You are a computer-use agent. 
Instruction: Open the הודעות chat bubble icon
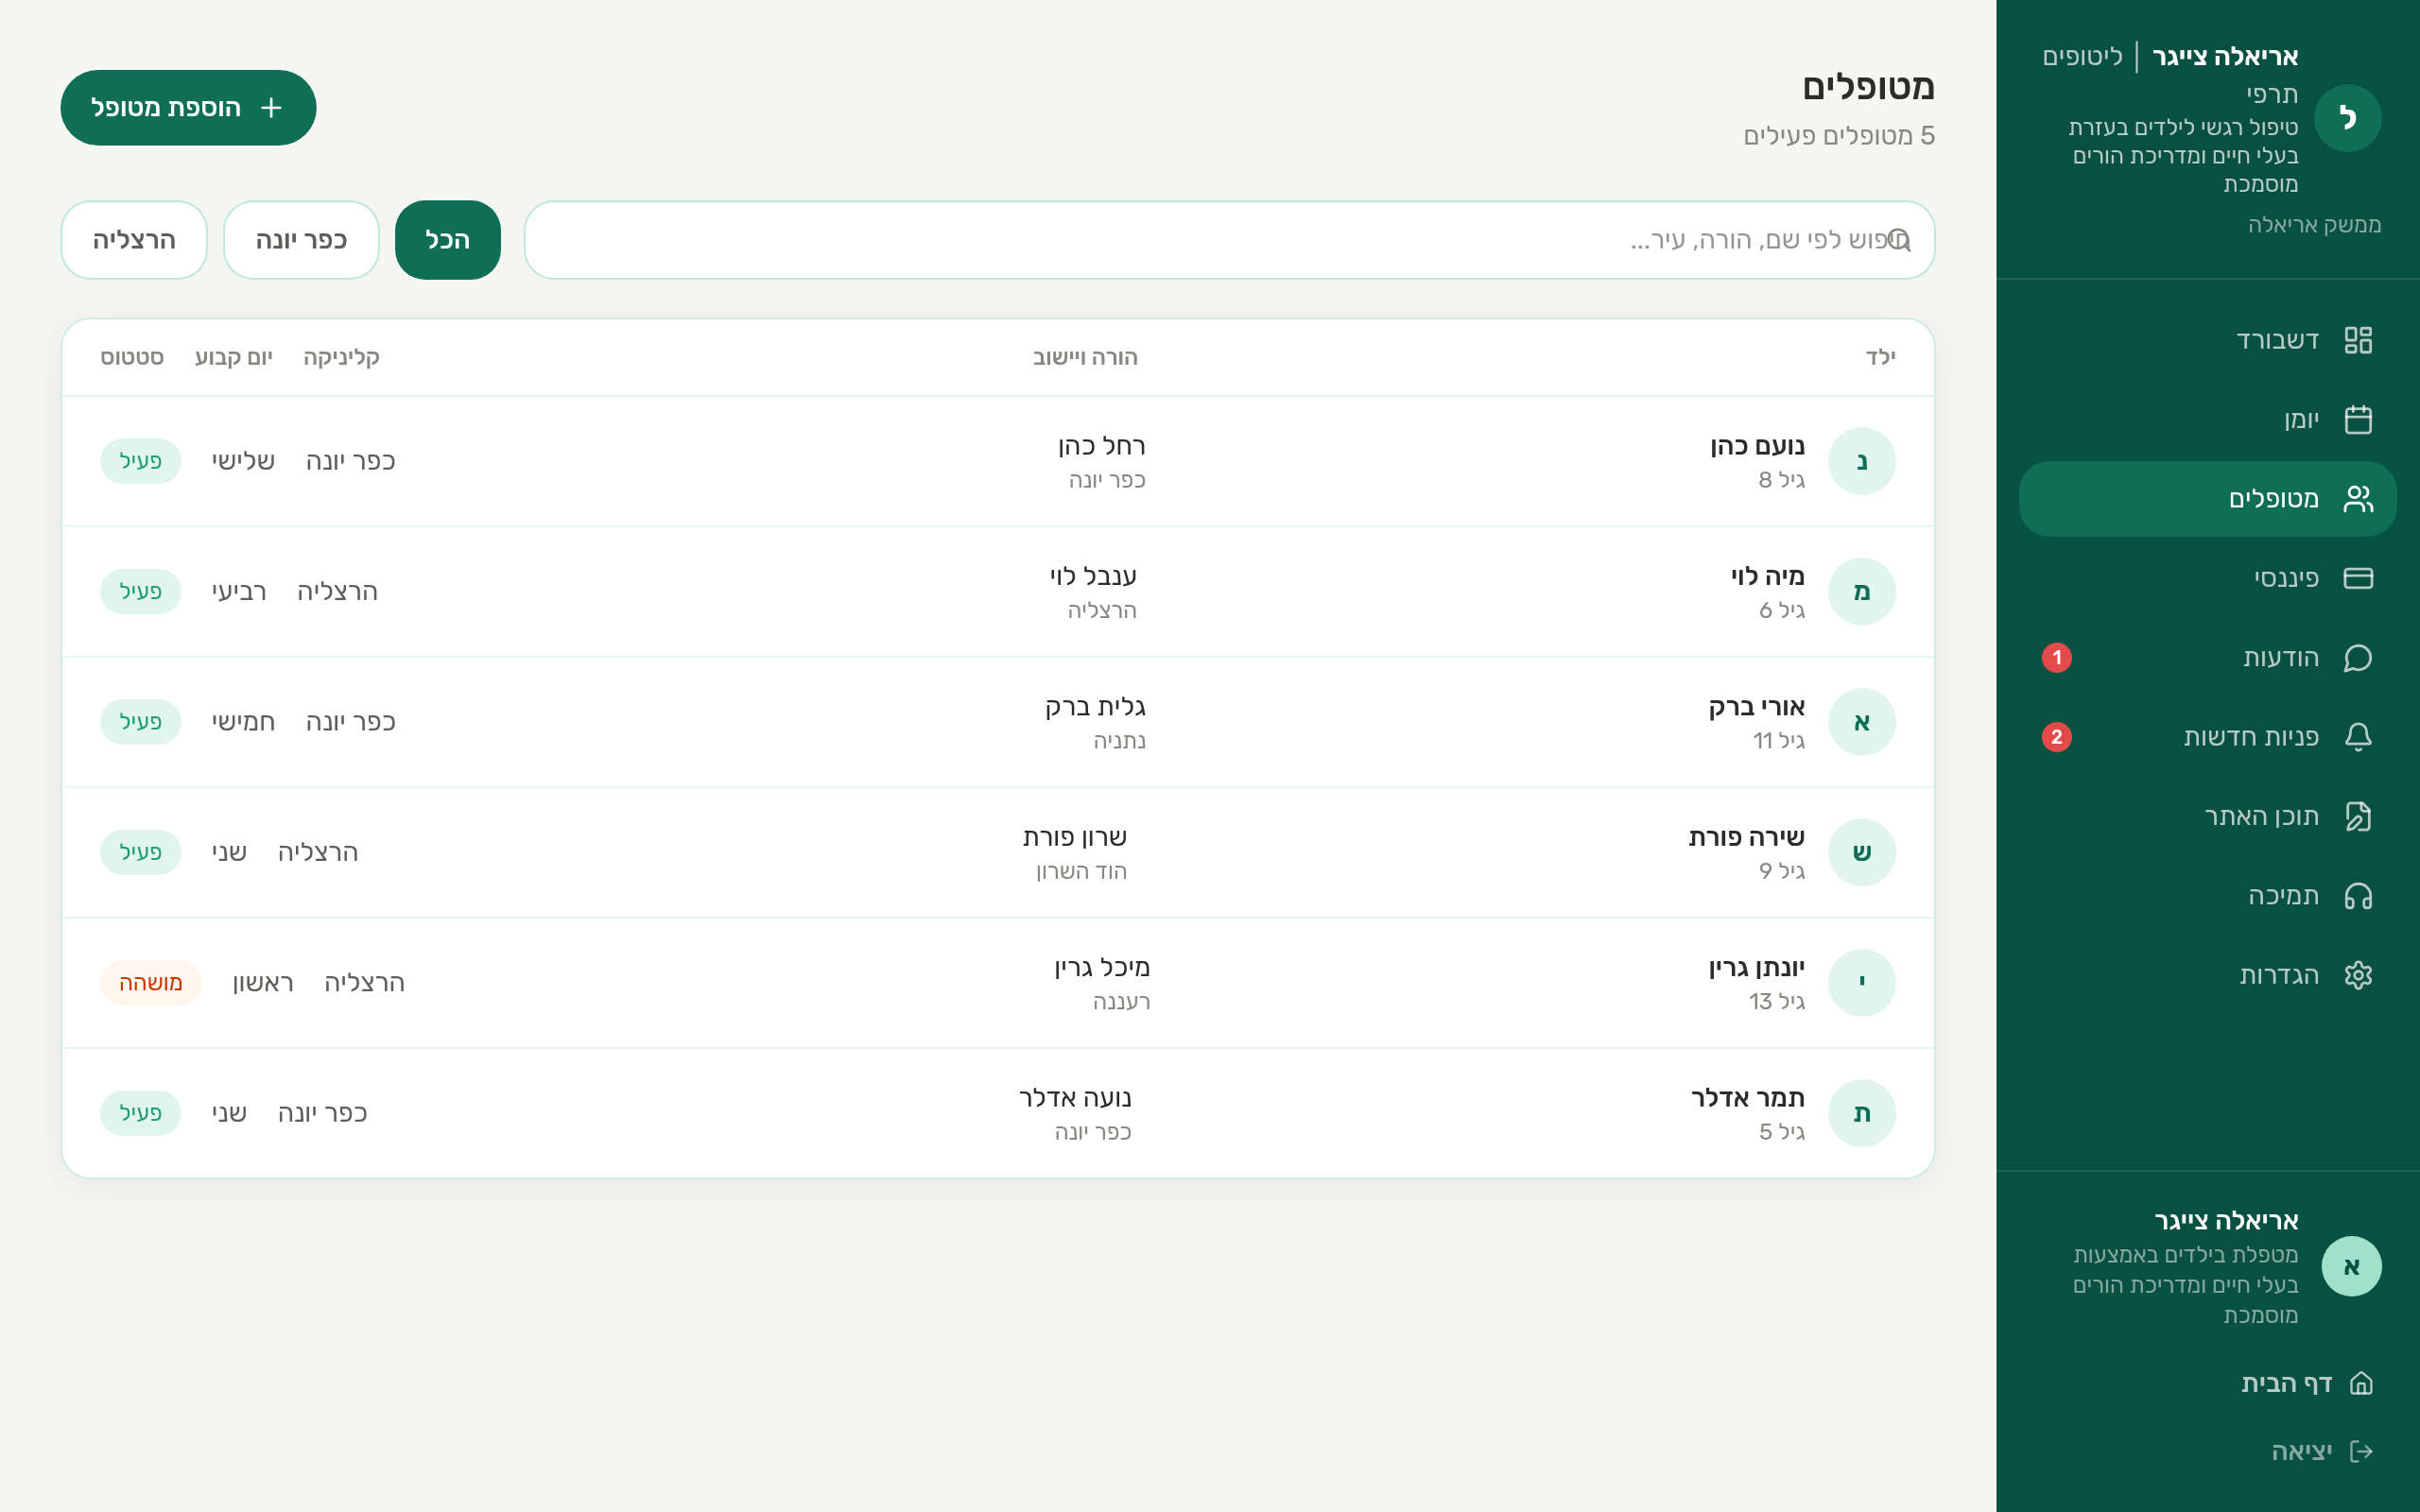pyautogui.click(x=2357, y=657)
